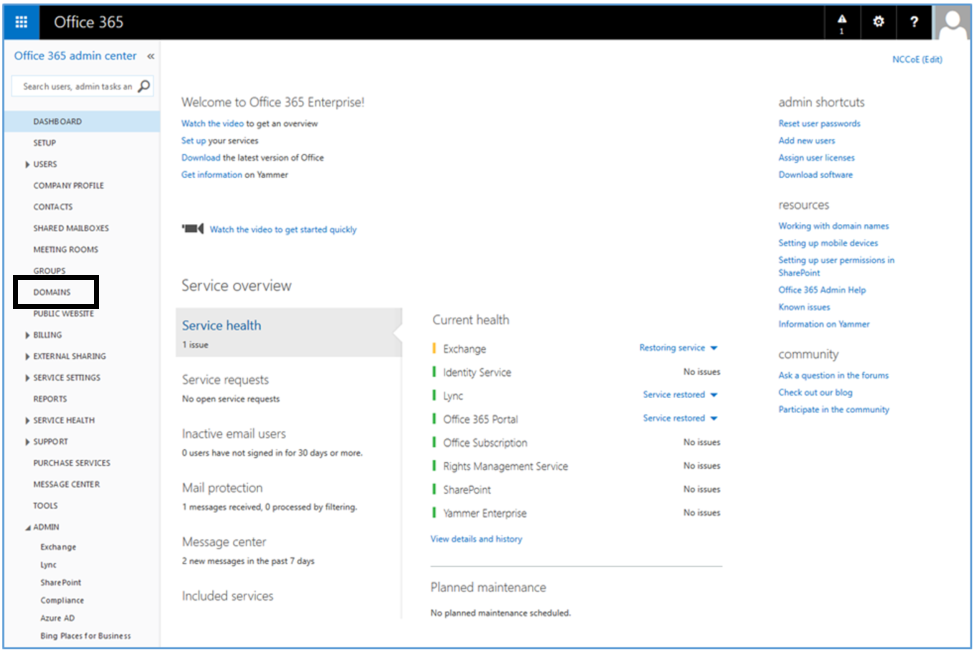Collapse the admin center navigation pane
Viewport: 975px width, 654px height.
(150, 57)
